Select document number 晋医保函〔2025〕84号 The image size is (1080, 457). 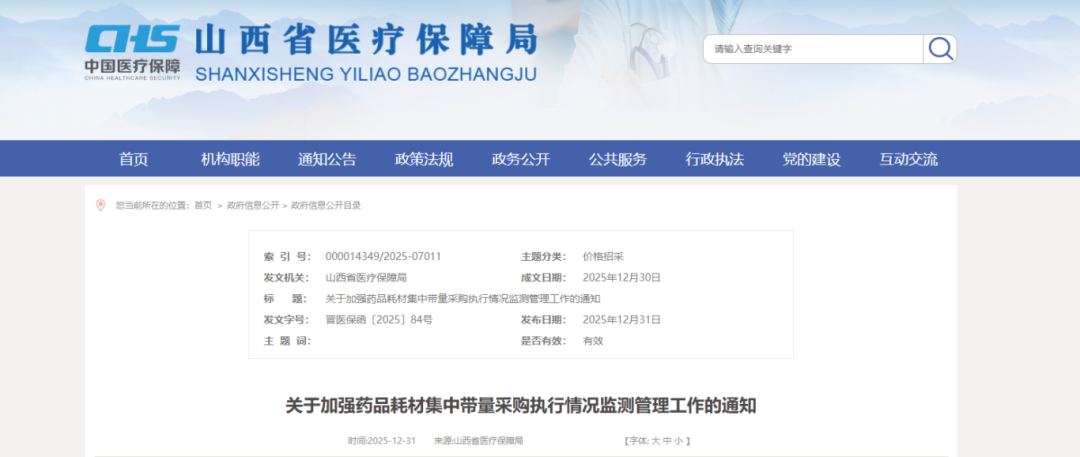tap(379, 320)
